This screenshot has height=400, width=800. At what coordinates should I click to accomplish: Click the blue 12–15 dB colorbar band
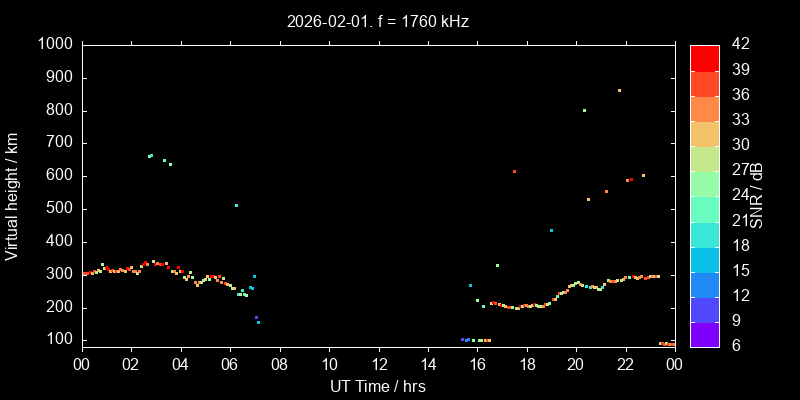coord(705,283)
